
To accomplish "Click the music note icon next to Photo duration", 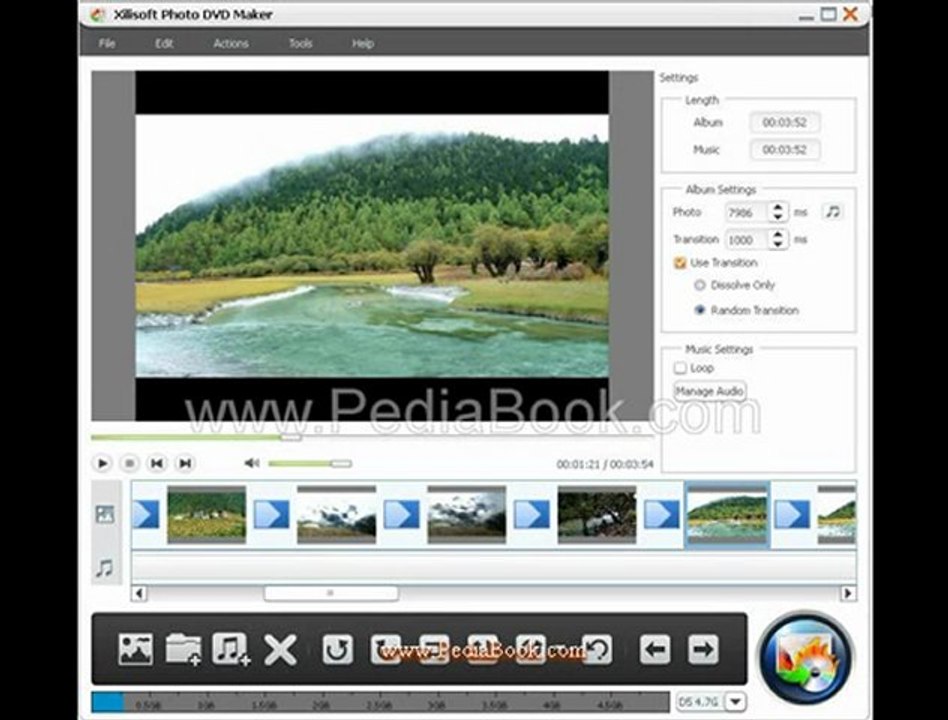I will coord(833,212).
